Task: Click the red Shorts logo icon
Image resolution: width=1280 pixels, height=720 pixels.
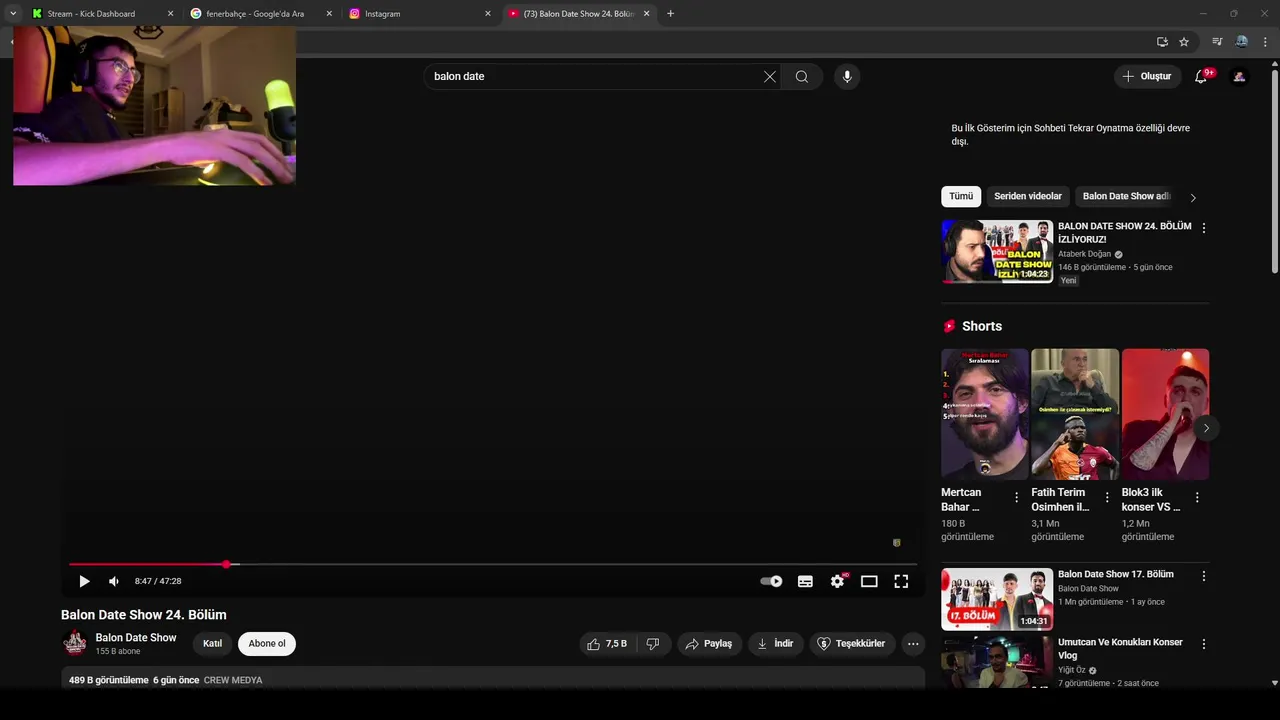Action: tap(949, 327)
